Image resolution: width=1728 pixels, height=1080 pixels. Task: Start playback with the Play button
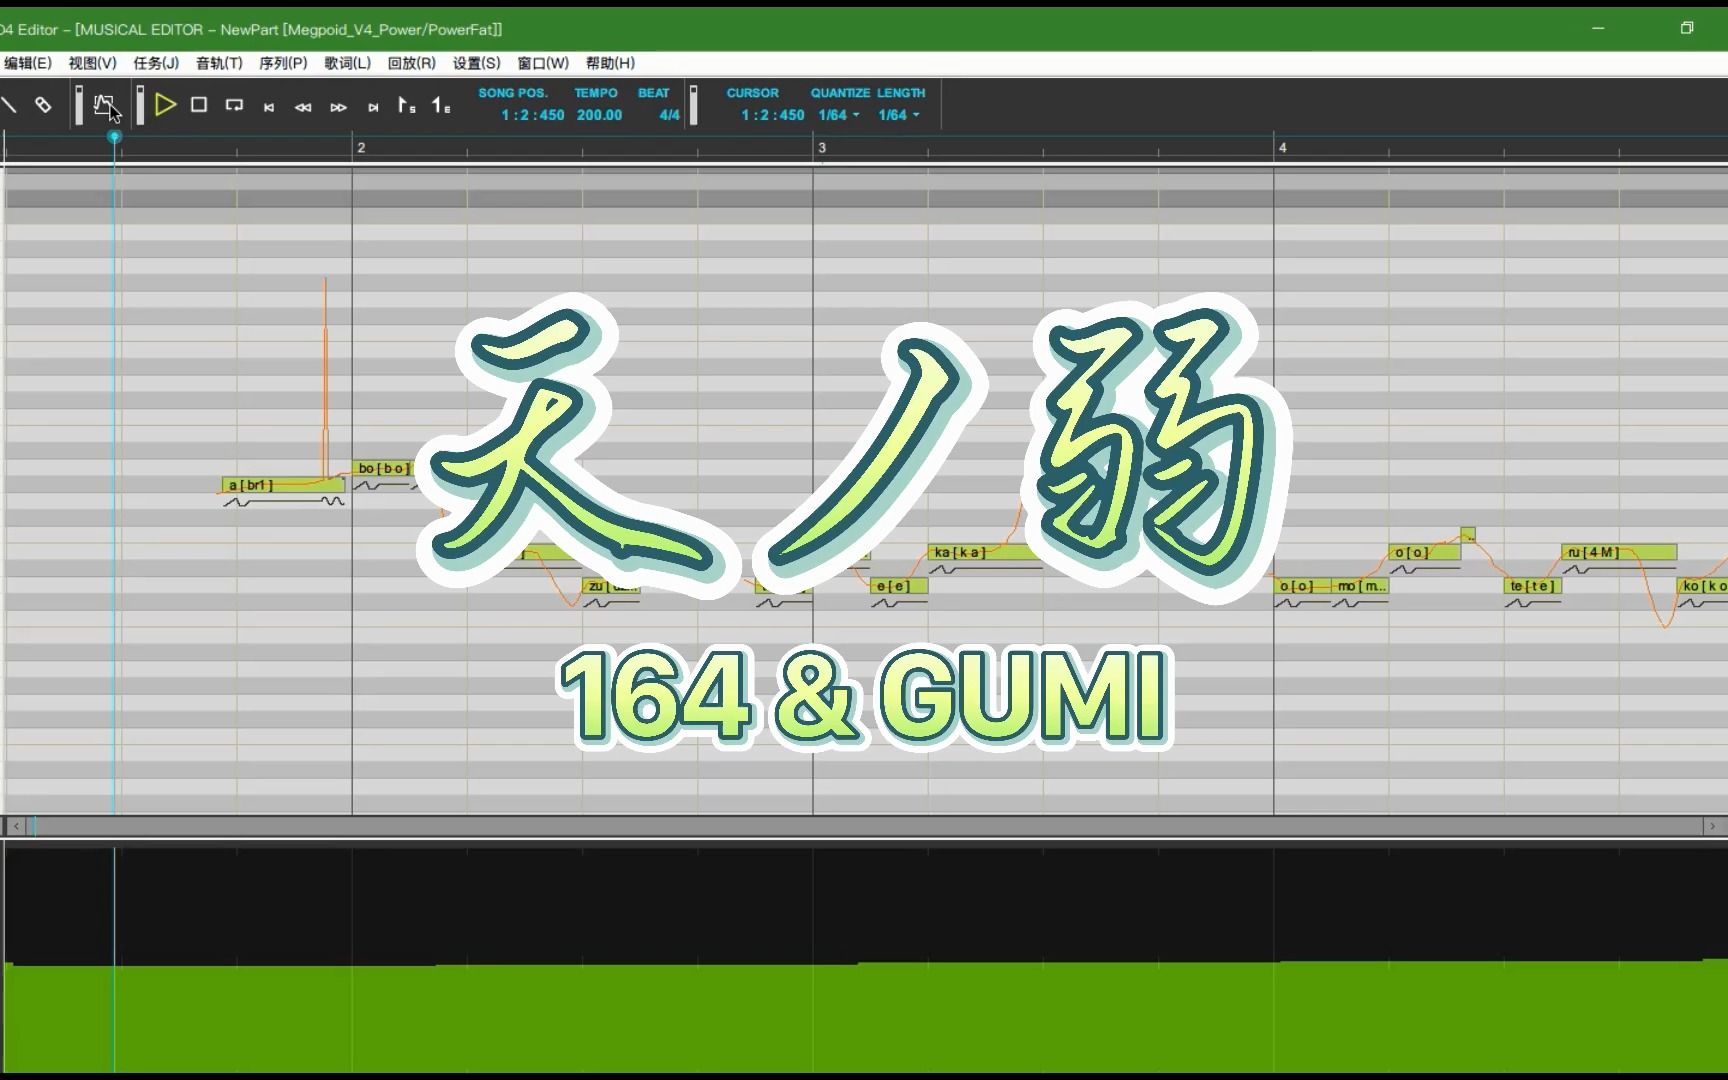click(166, 104)
